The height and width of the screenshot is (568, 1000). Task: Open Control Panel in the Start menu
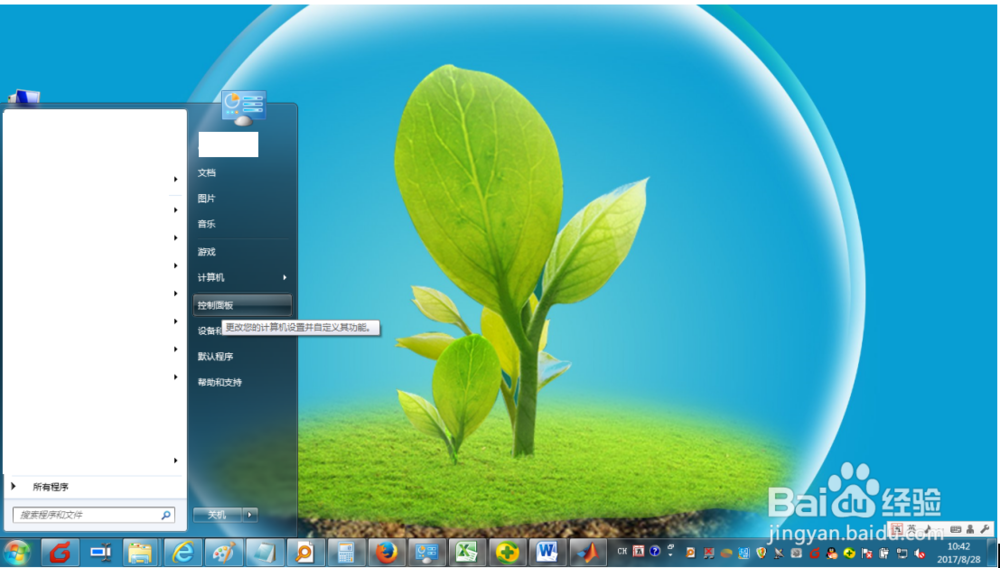pyautogui.click(x=242, y=305)
